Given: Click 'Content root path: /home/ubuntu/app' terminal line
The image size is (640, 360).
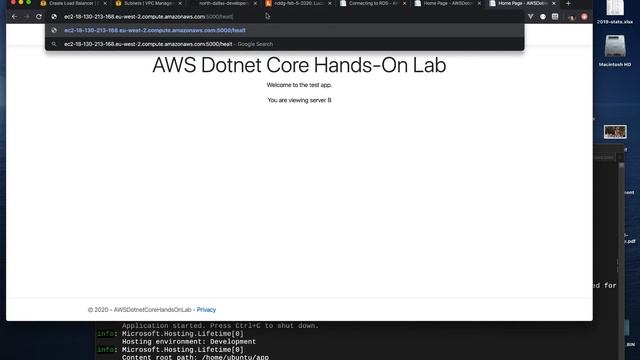Looking at the screenshot, I should coord(195,357).
